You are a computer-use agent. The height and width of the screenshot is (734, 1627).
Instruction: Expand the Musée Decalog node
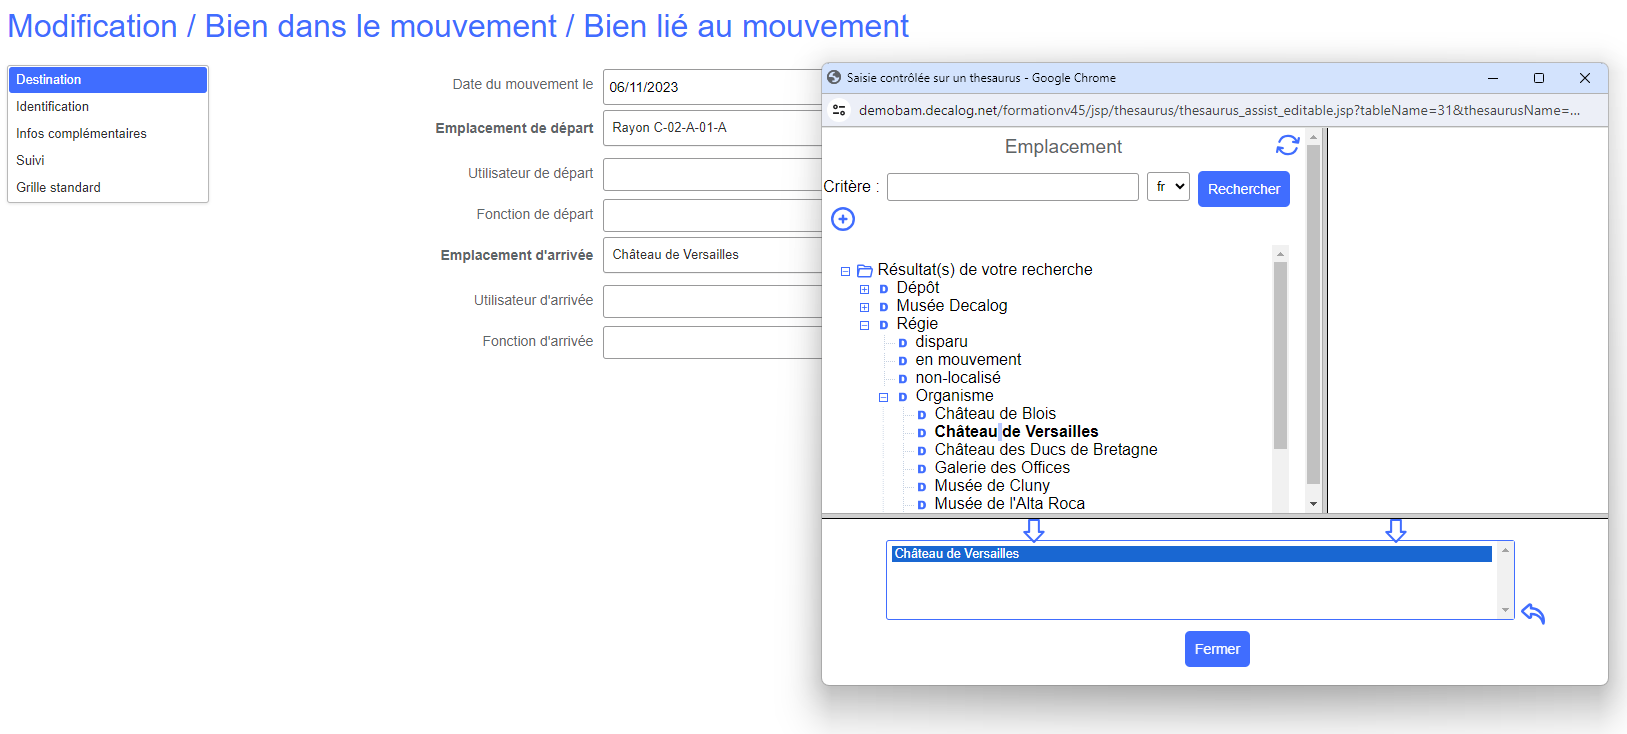point(865,307)
